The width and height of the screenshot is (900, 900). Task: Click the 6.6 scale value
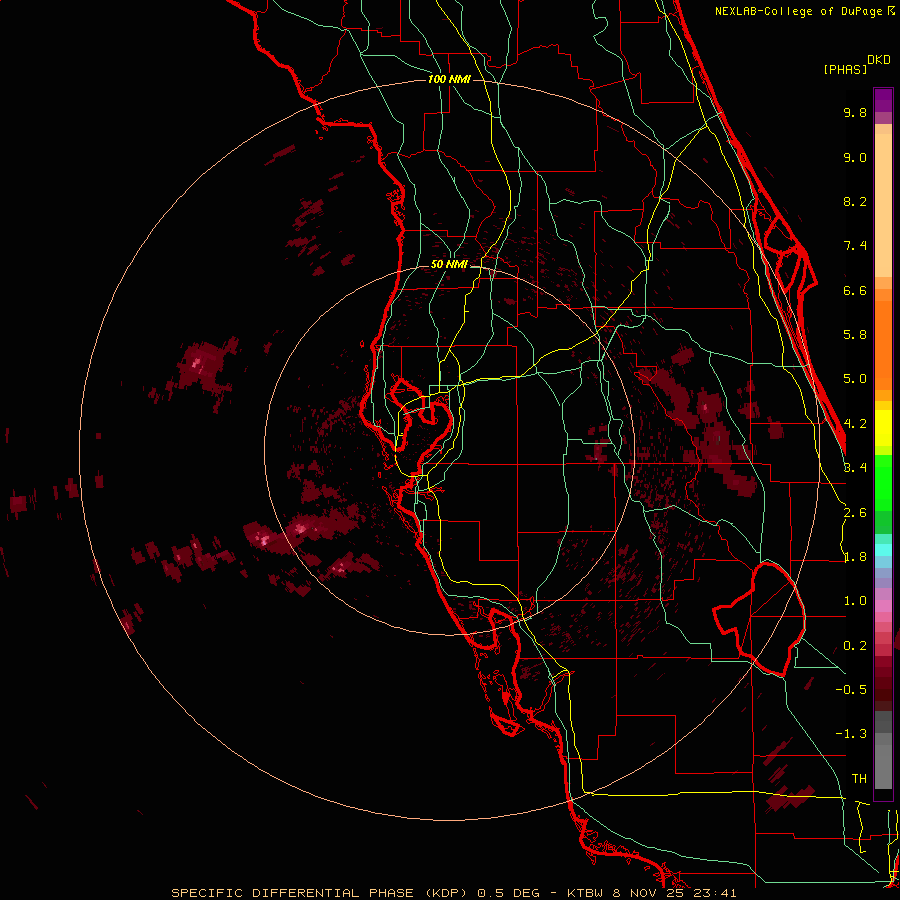(855, 290)
